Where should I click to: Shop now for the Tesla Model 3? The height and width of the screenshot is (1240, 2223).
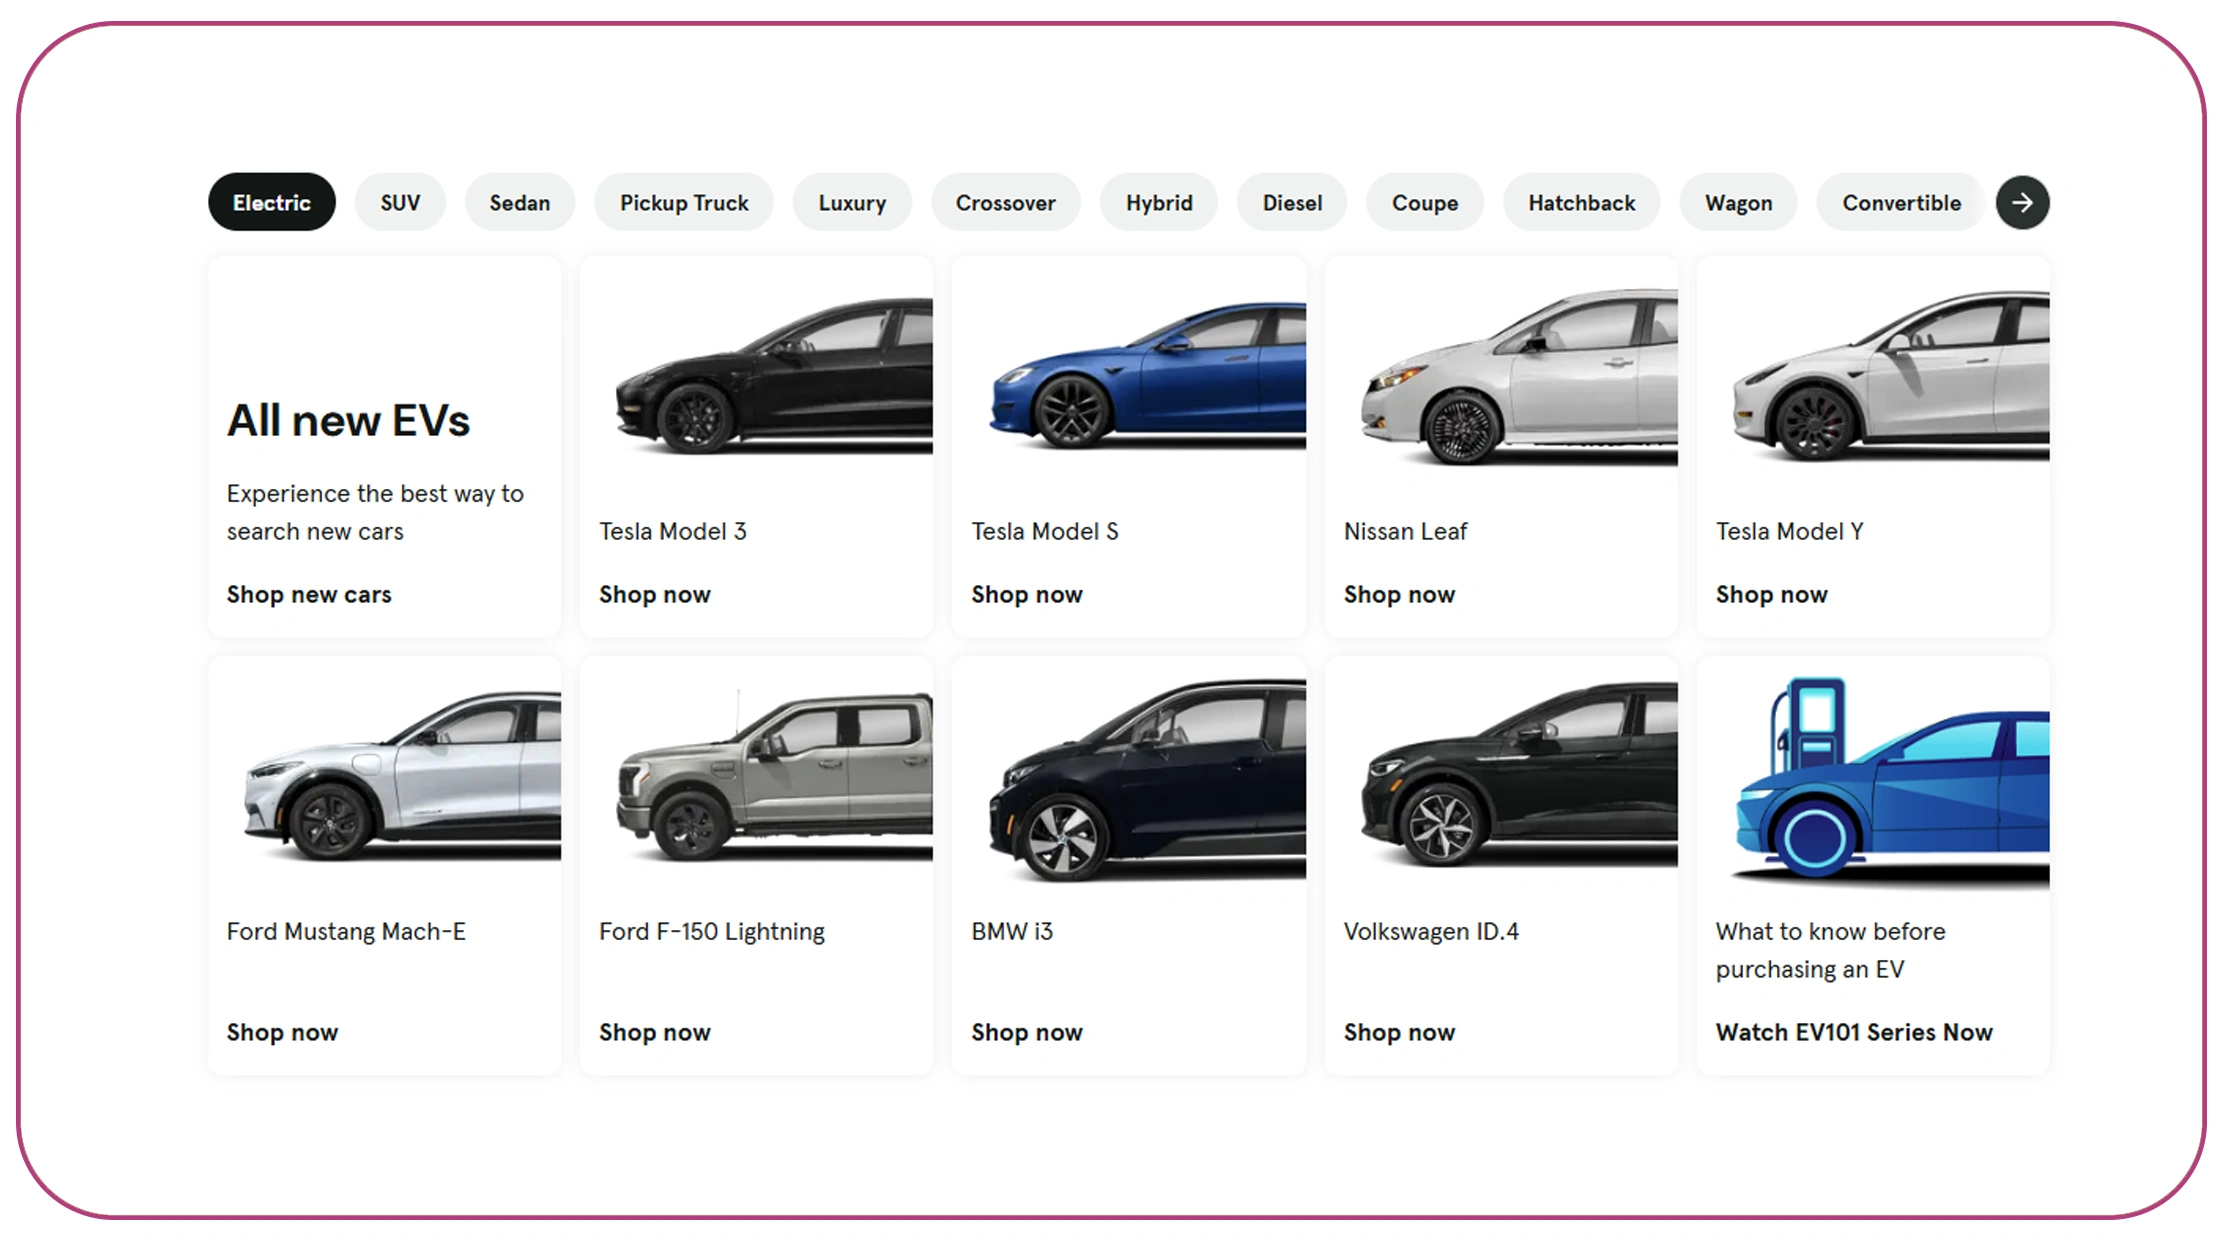click(x=655, y=594)
